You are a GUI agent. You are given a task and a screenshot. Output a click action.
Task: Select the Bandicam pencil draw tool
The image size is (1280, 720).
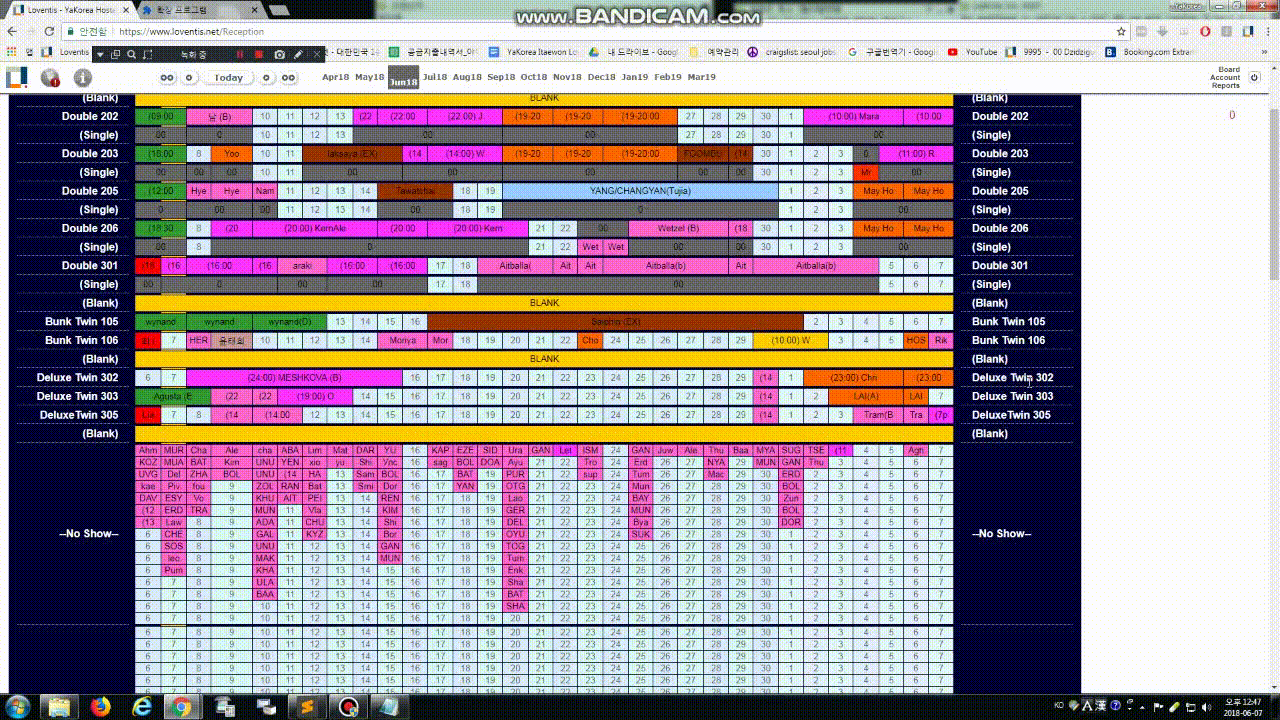click(298, 54)
